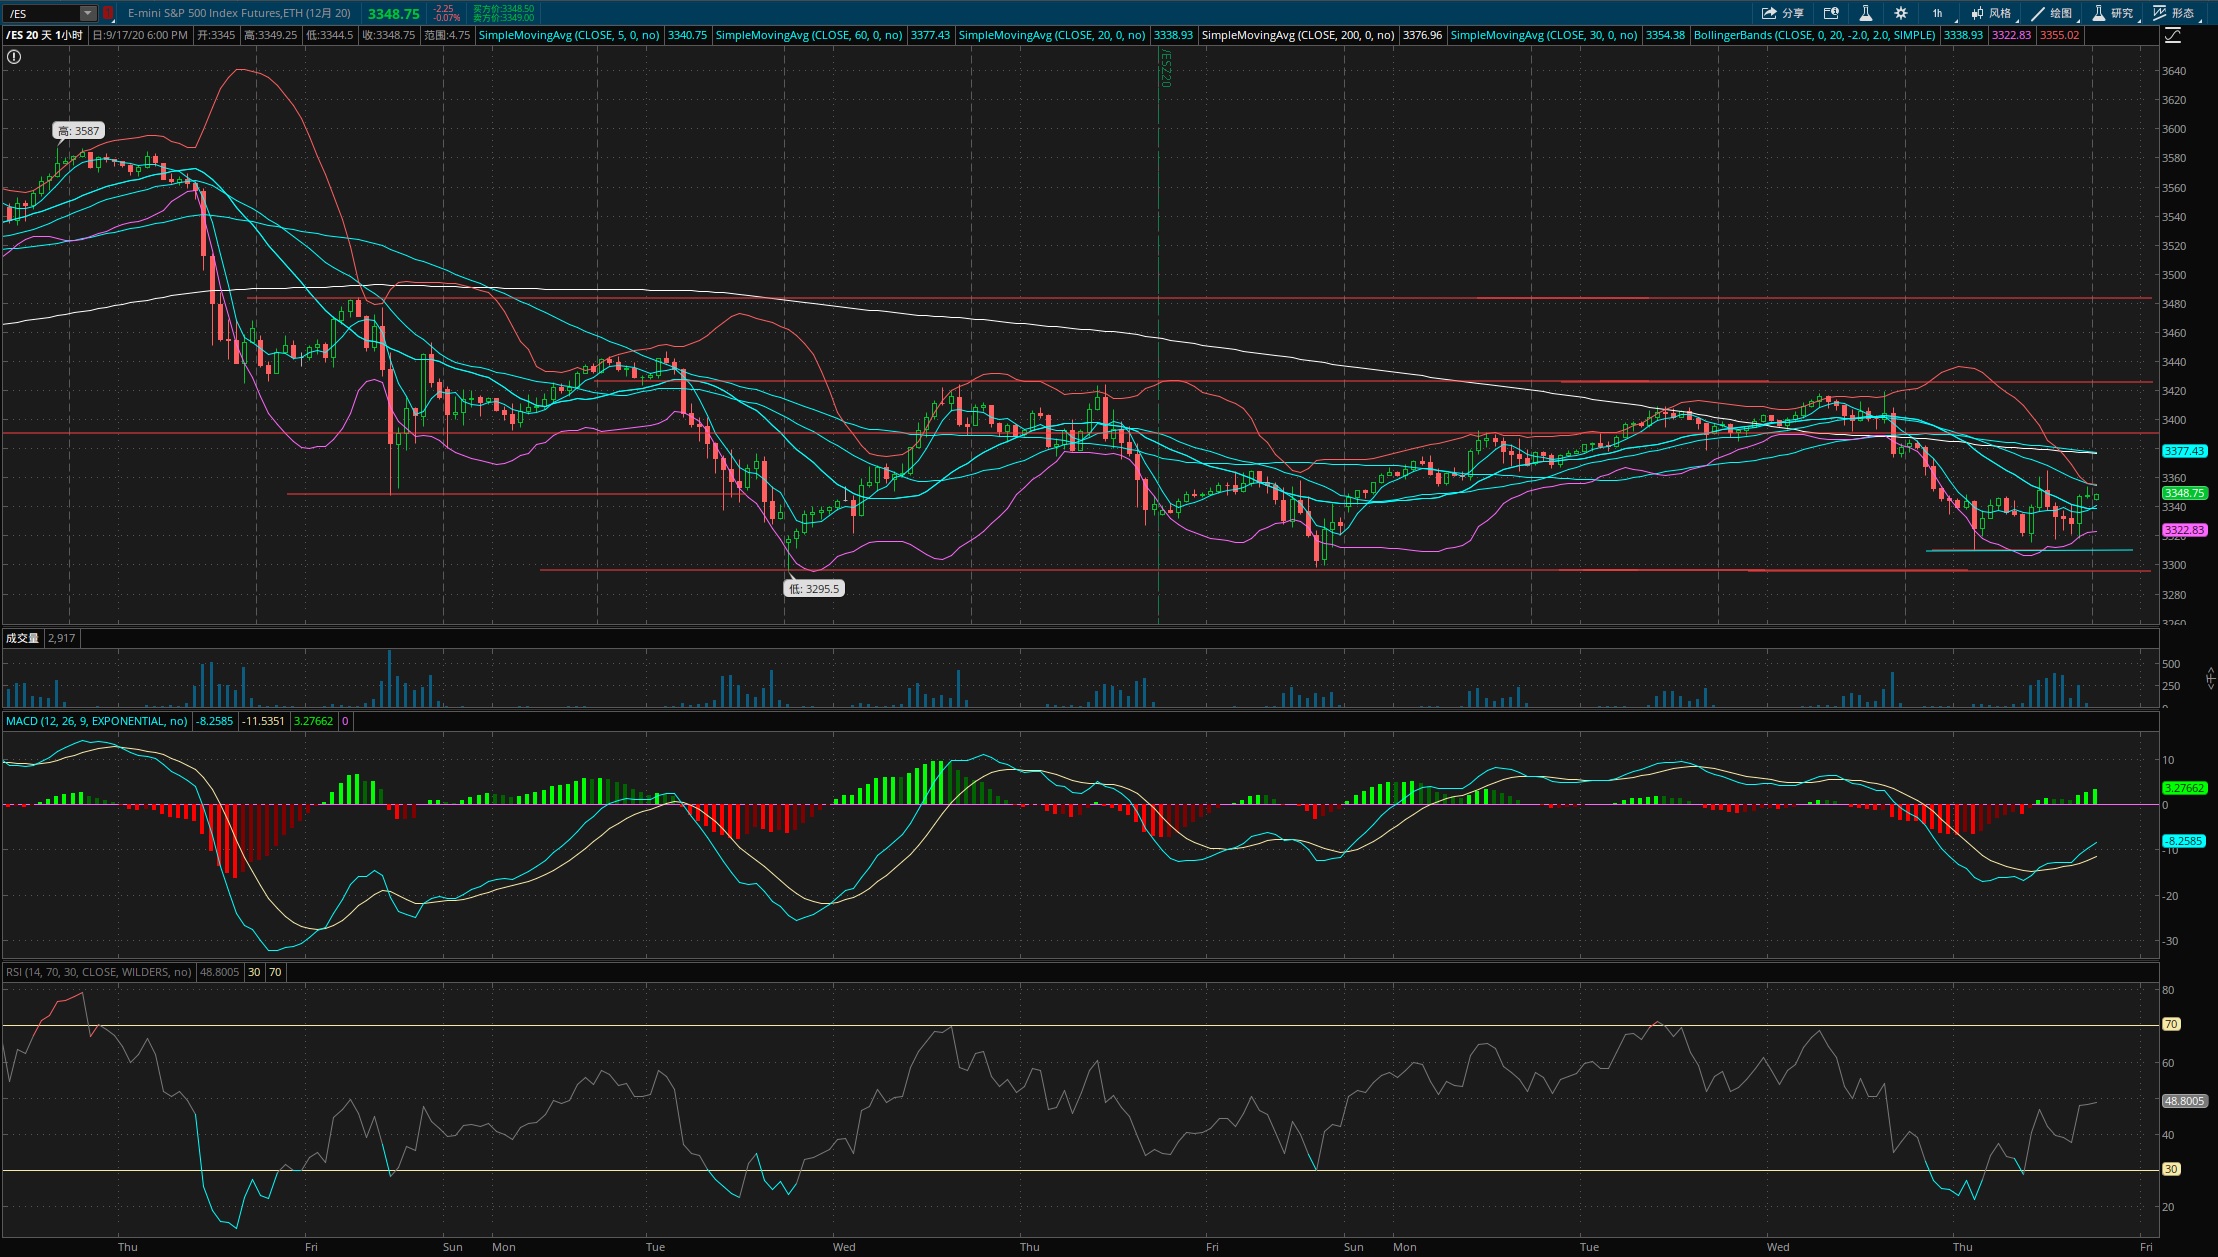Viewport: 2218px width, 1257px height.
Task: Click the 高: 3587 high price bubble
Action: click(79, 131)
